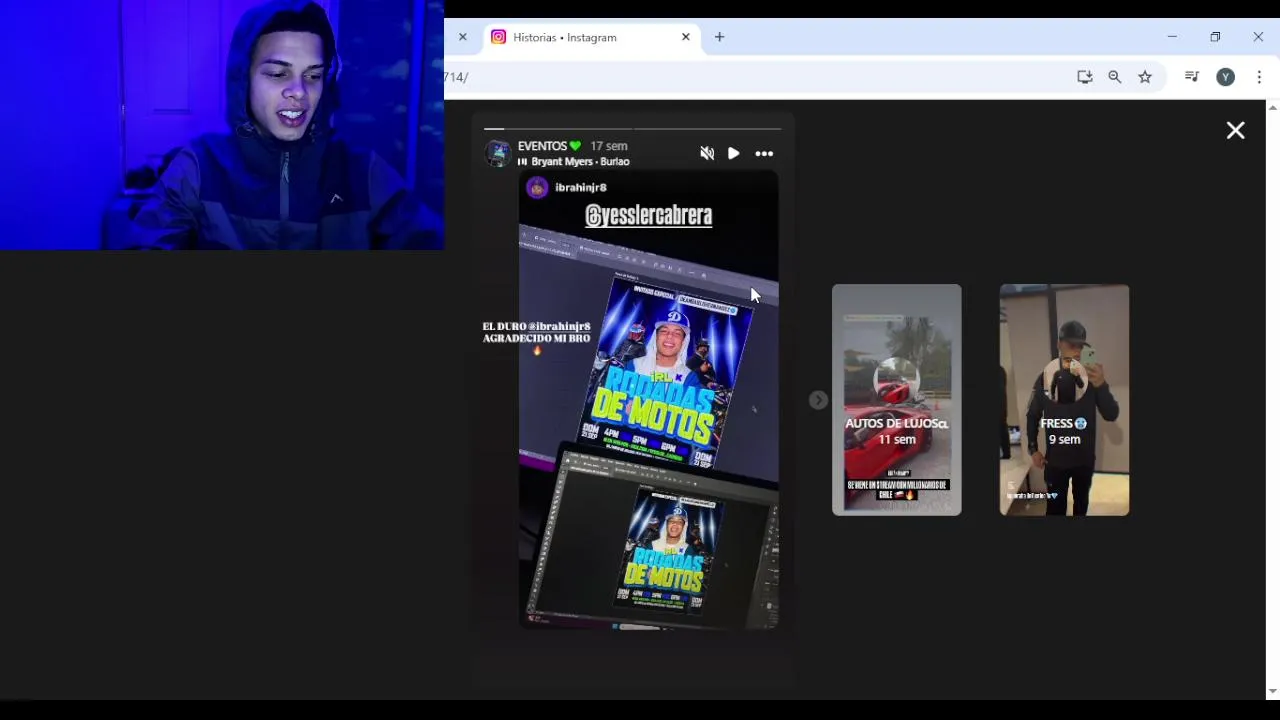Click the page scrollbar down arrow

(1272, 691)
